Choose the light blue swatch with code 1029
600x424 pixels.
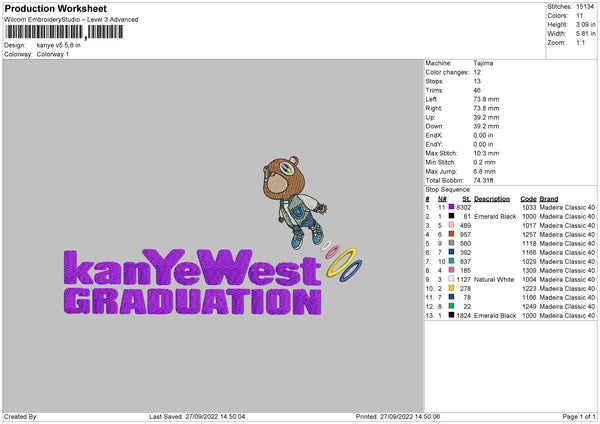[x=451, y=261]
